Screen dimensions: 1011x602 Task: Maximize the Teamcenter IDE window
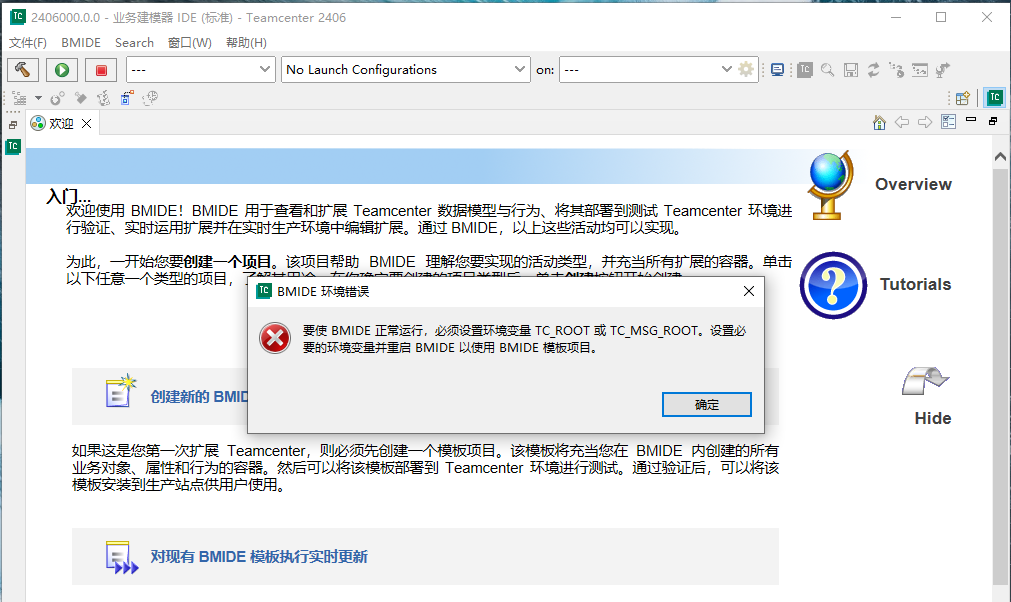(941, 17)
